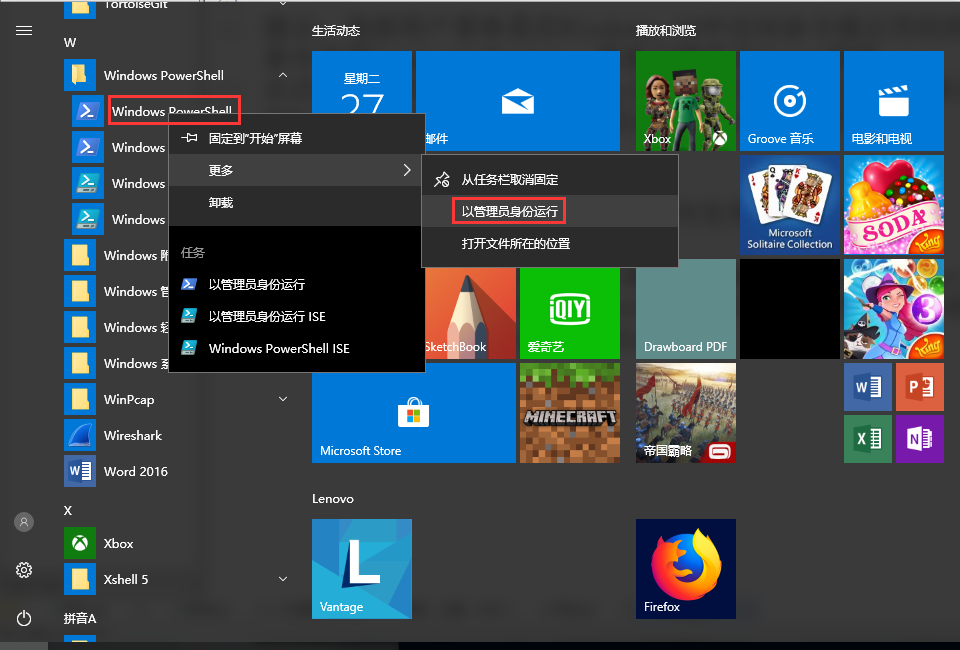Open the settings gear icon
Viewport: 960px width, 650px height.
point(24,570)
